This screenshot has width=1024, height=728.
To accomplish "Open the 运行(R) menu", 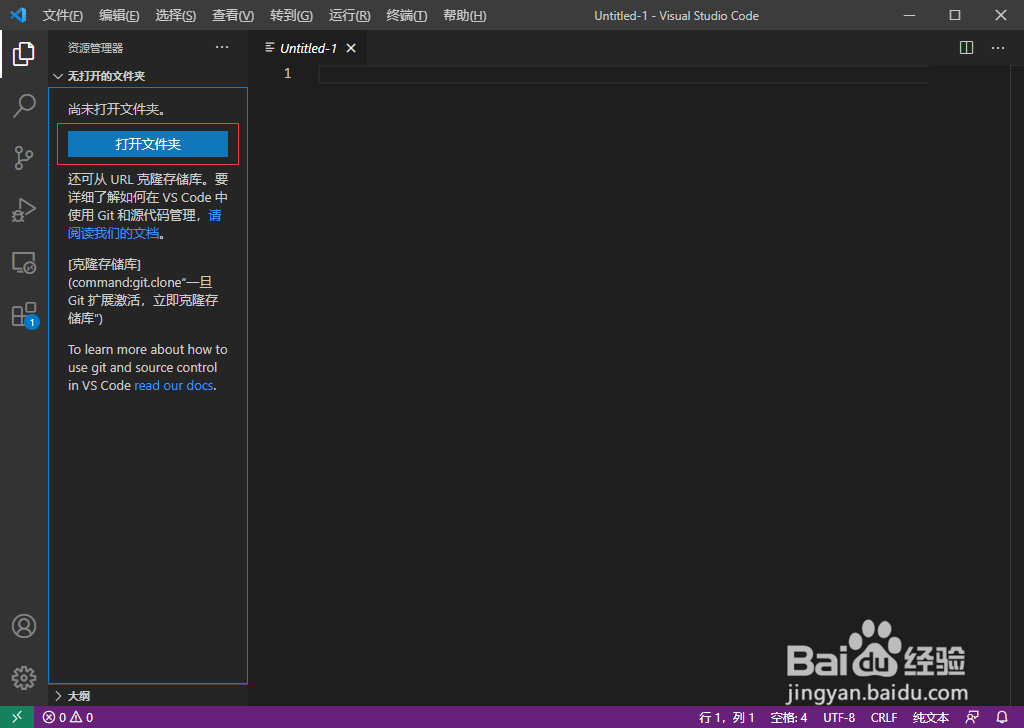I will point(349,15).
